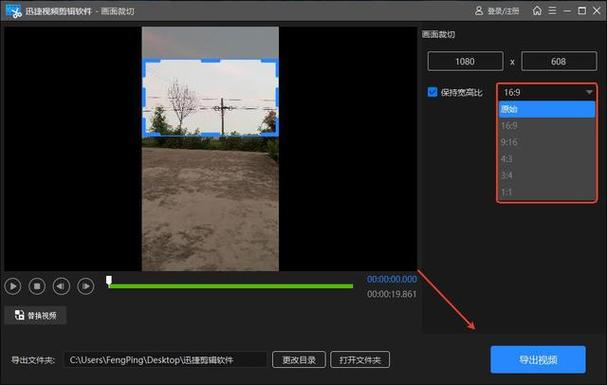The image size is (607, 385).
Task: Minimize the application window
Action: (567, 11)
